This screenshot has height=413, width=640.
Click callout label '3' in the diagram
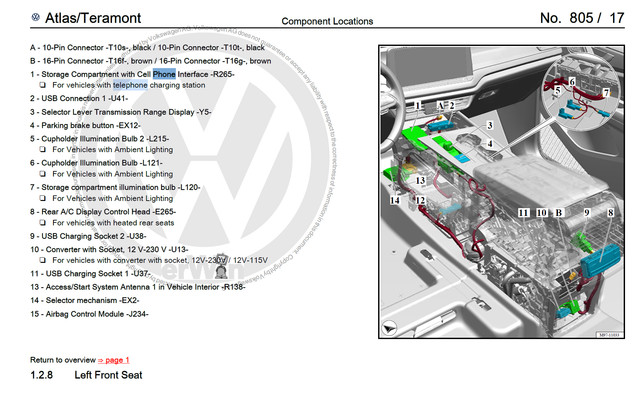[490, 125]
